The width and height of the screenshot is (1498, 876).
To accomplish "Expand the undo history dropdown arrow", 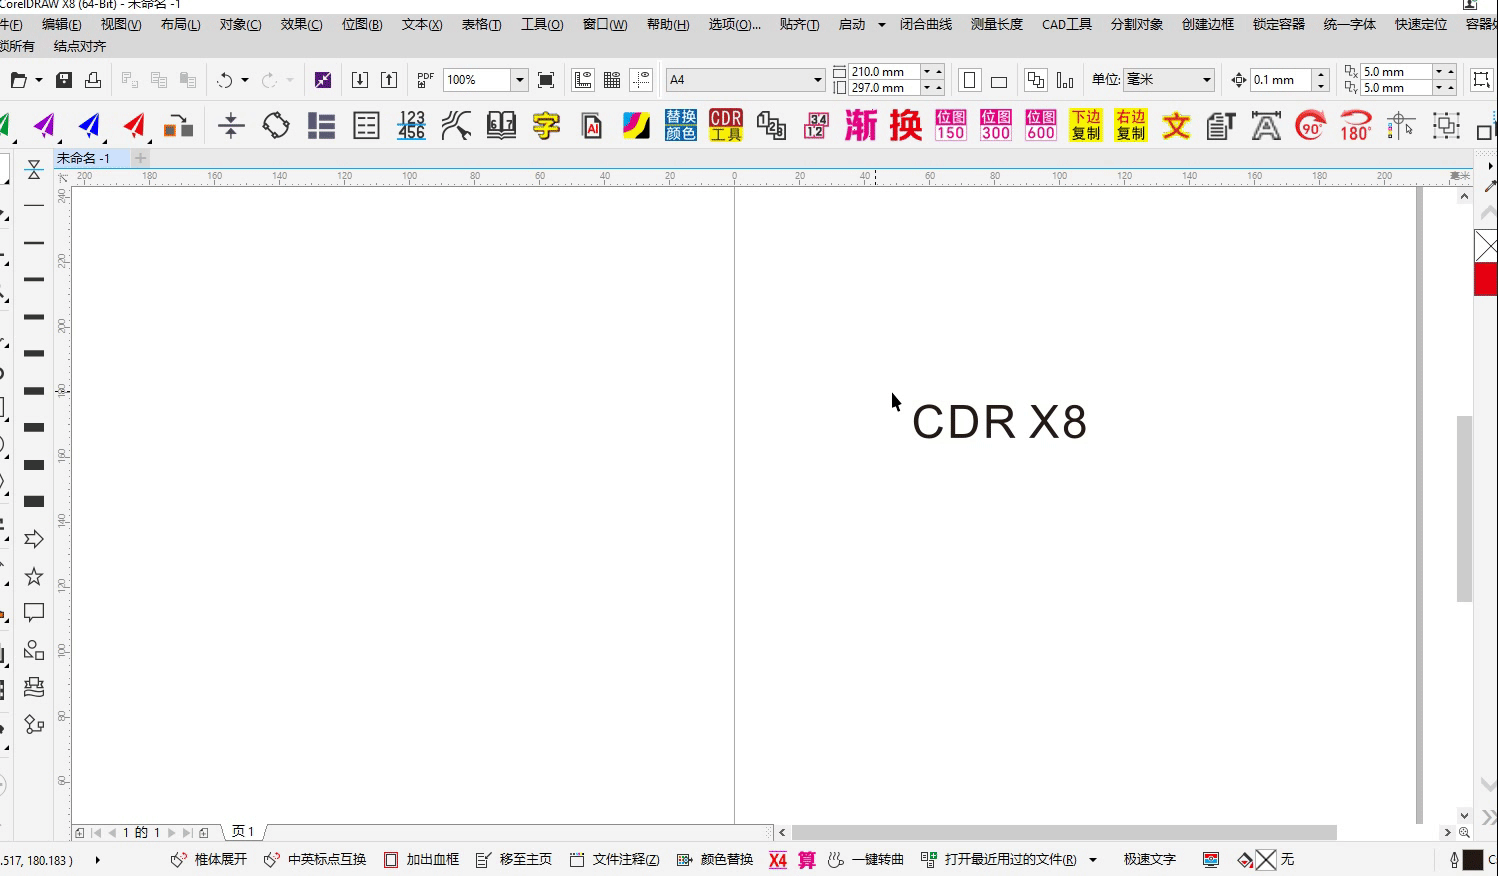I will (245, 80).
